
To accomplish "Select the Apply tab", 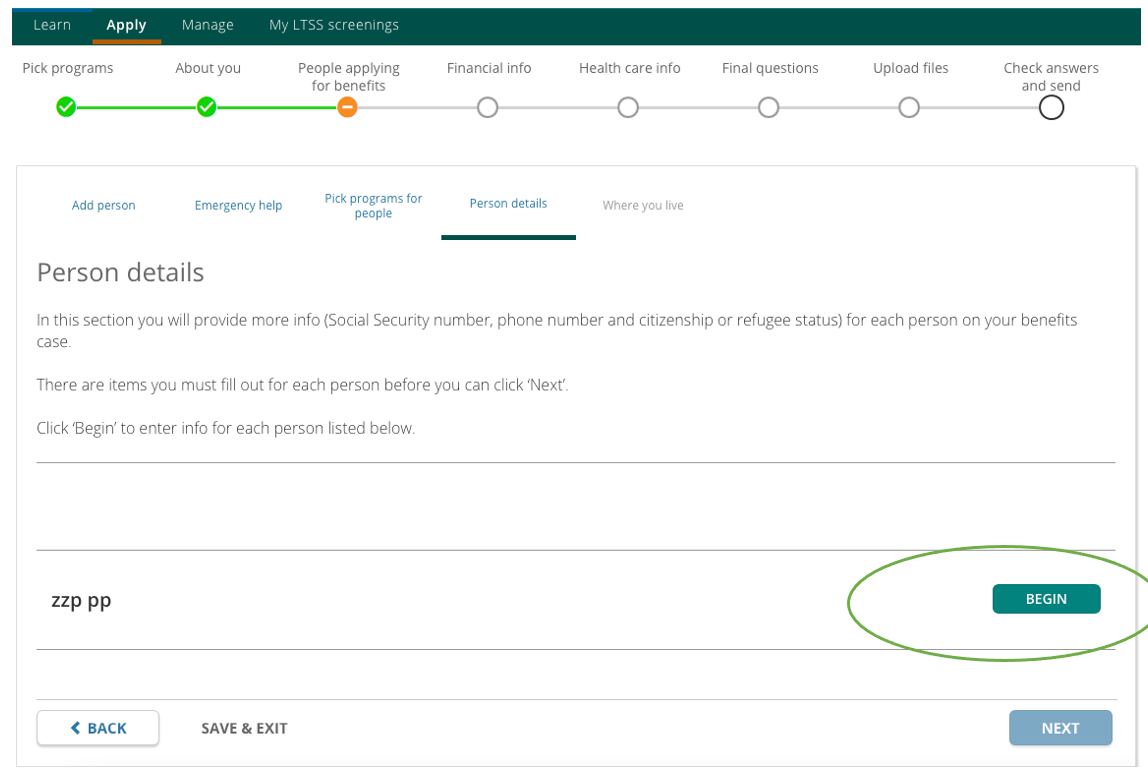I will pyautogui.click(x=126, y=25).
